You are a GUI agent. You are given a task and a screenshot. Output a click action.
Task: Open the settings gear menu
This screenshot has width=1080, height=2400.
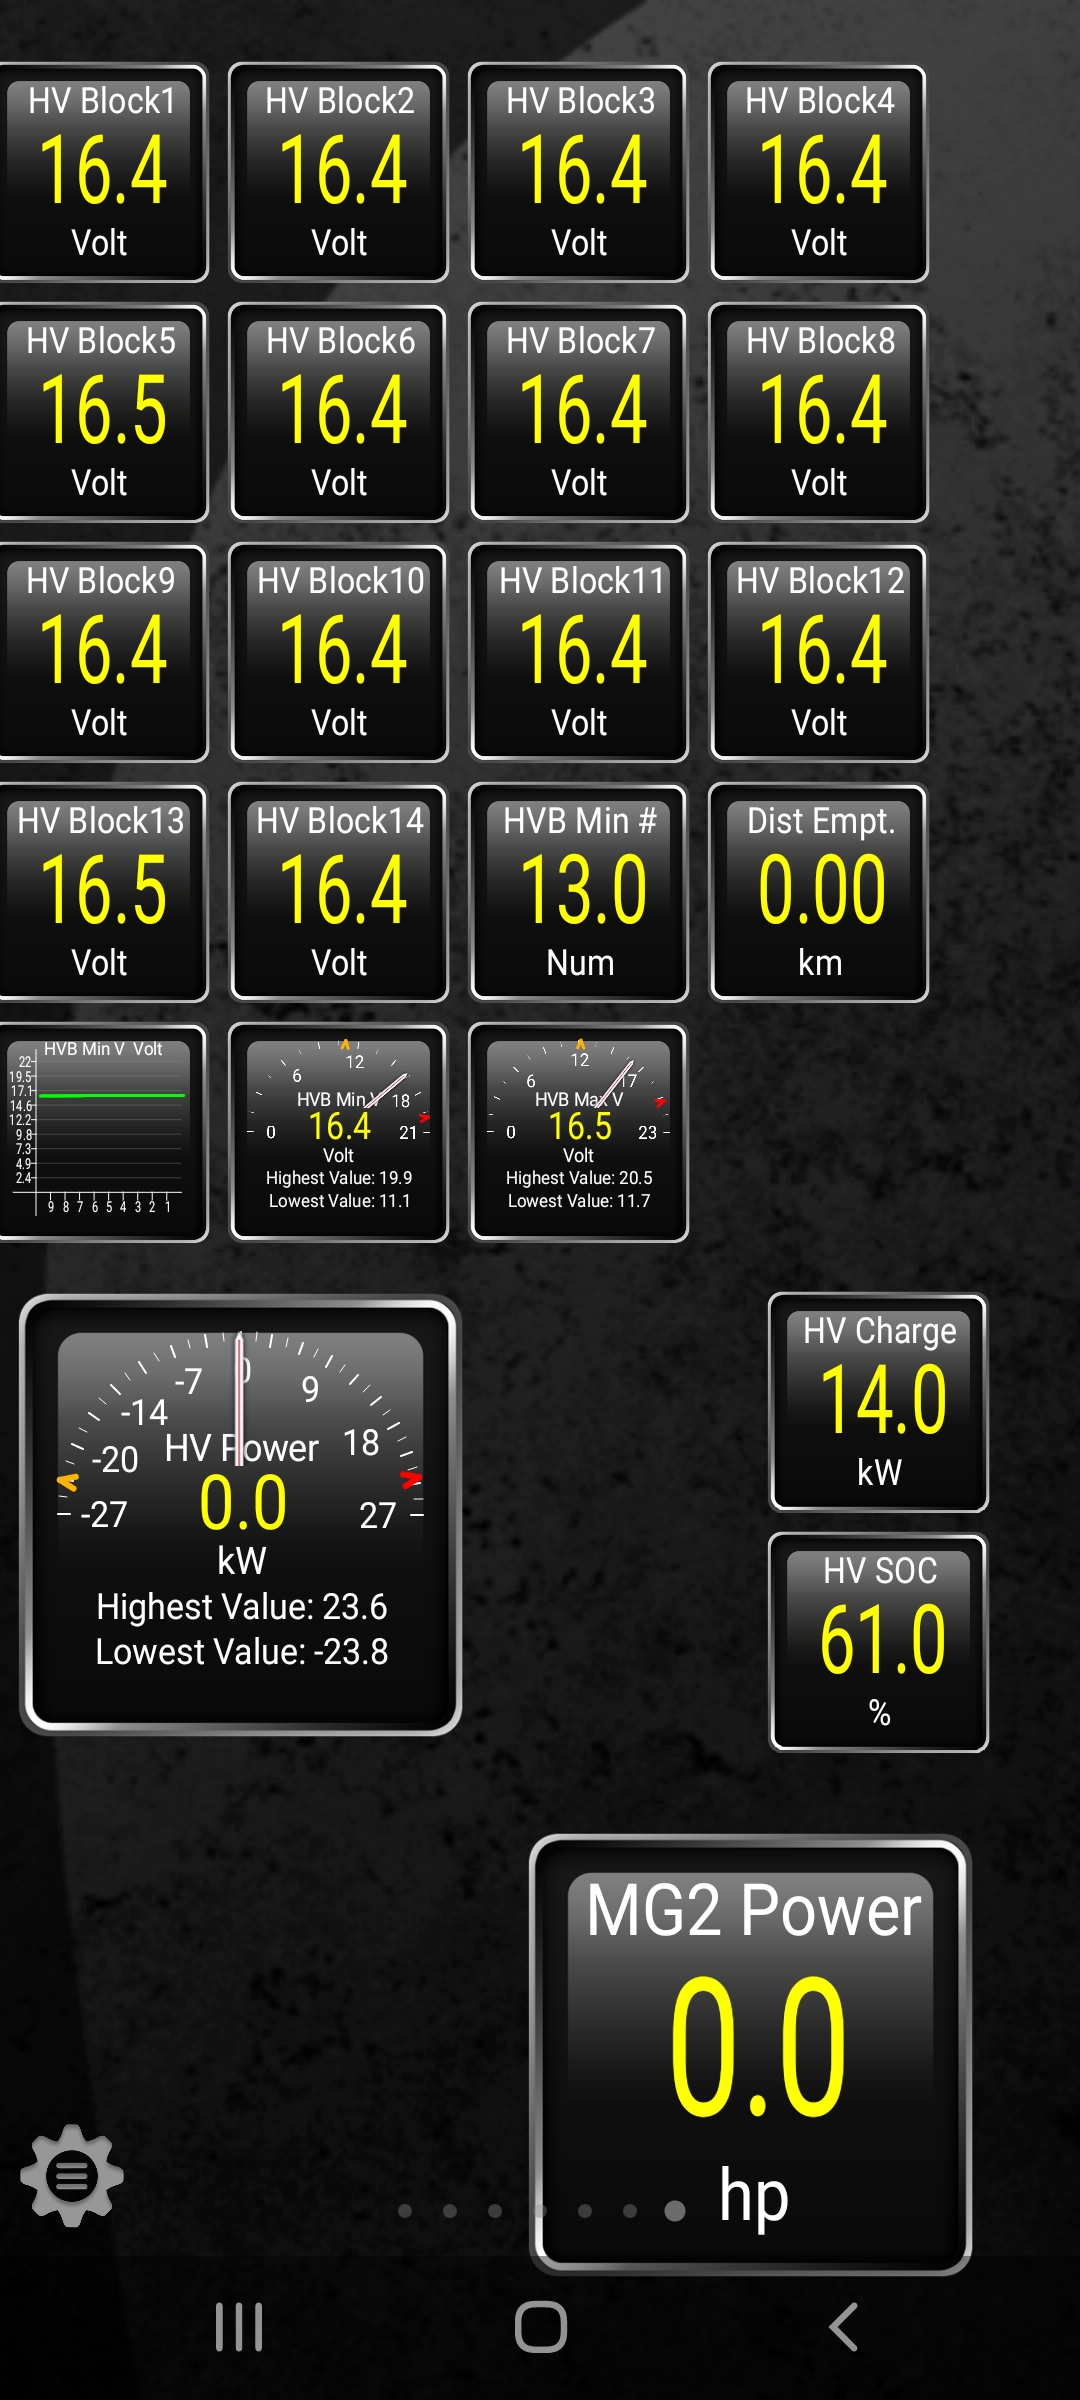click(x=72, y=2175)
